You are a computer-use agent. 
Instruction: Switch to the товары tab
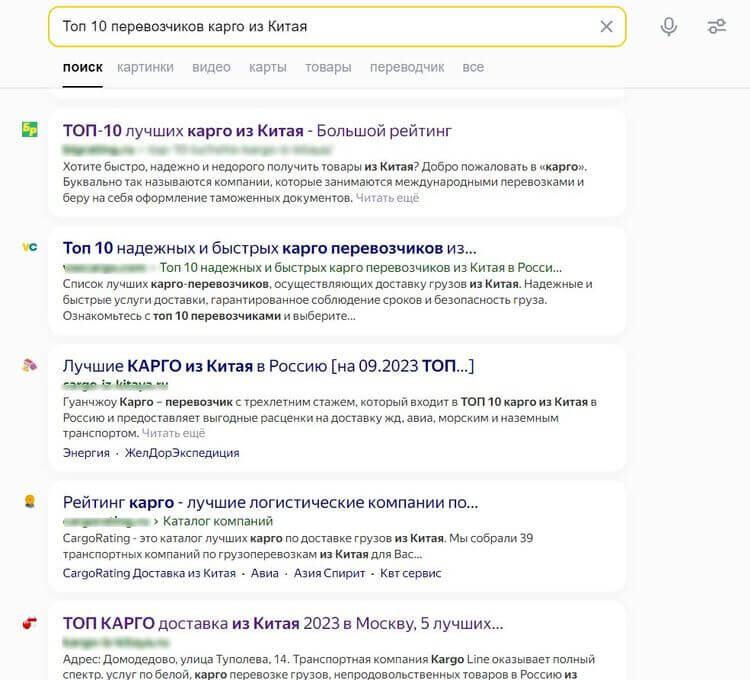(x=328, y=67)
